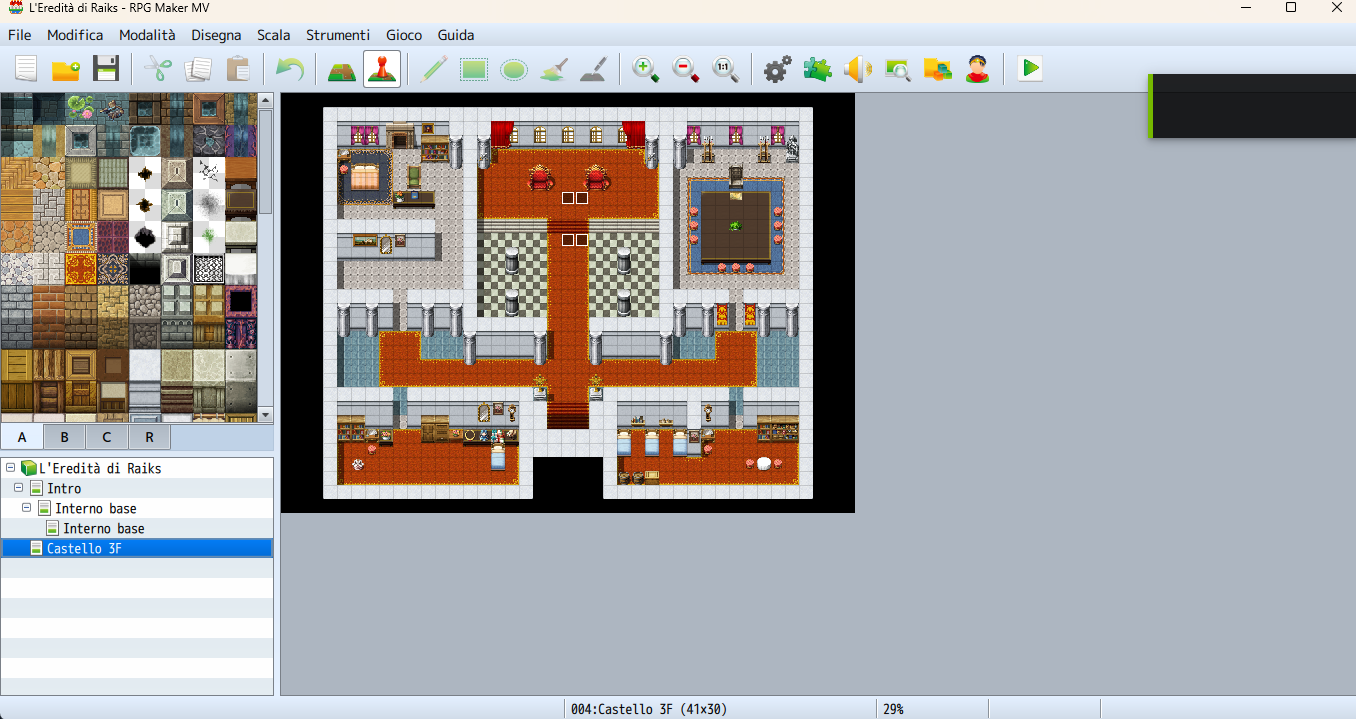The image size is (1356, 719).
Task: Click the 29% zoom status text
Action: 893,709
